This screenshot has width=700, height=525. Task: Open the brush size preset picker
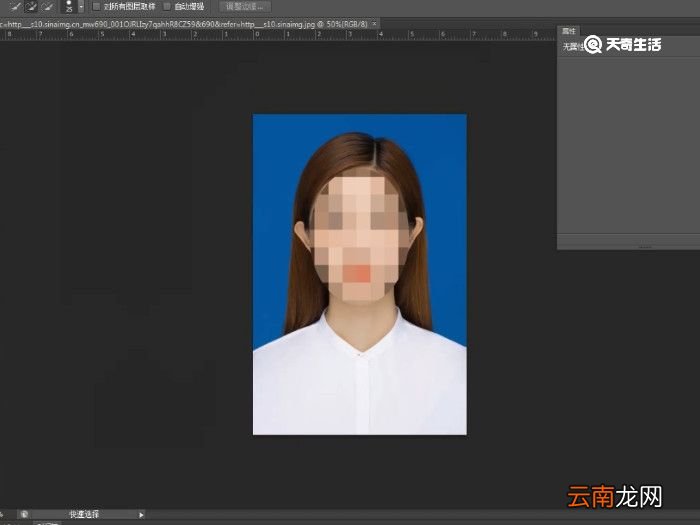(x=81, y=7)
